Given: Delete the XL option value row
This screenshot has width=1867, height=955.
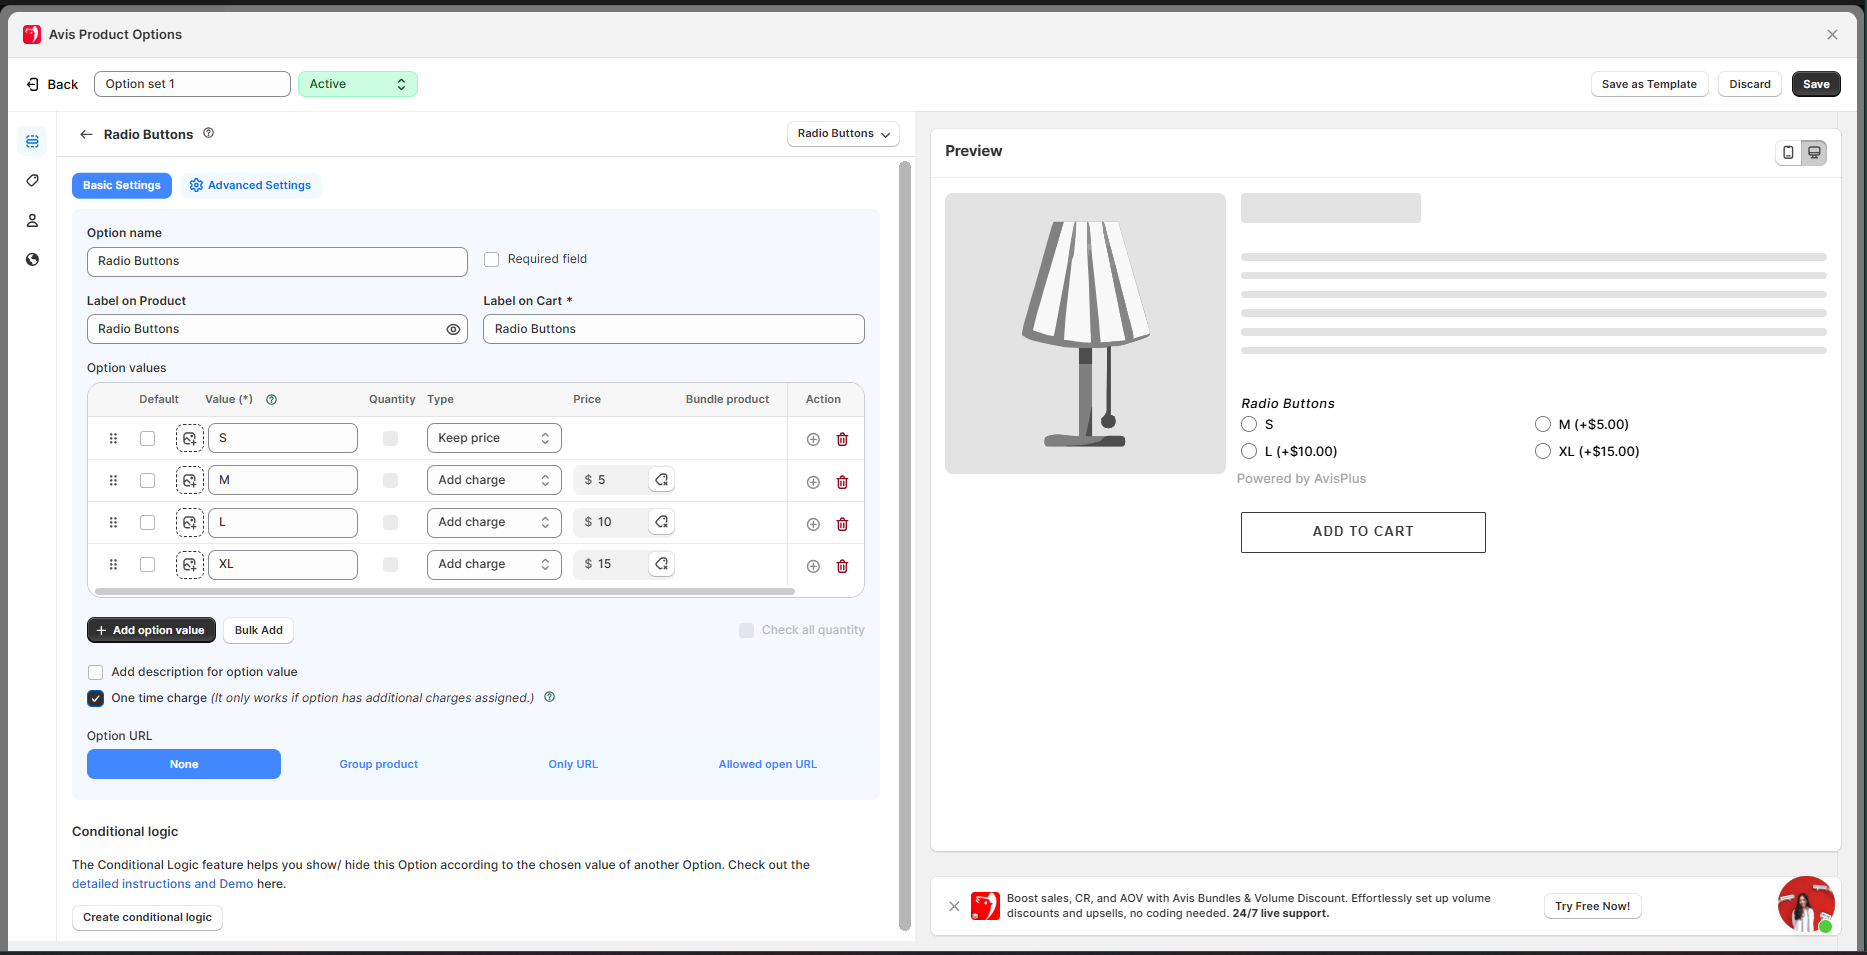Looking at the screenshot, I should (842, 566).
